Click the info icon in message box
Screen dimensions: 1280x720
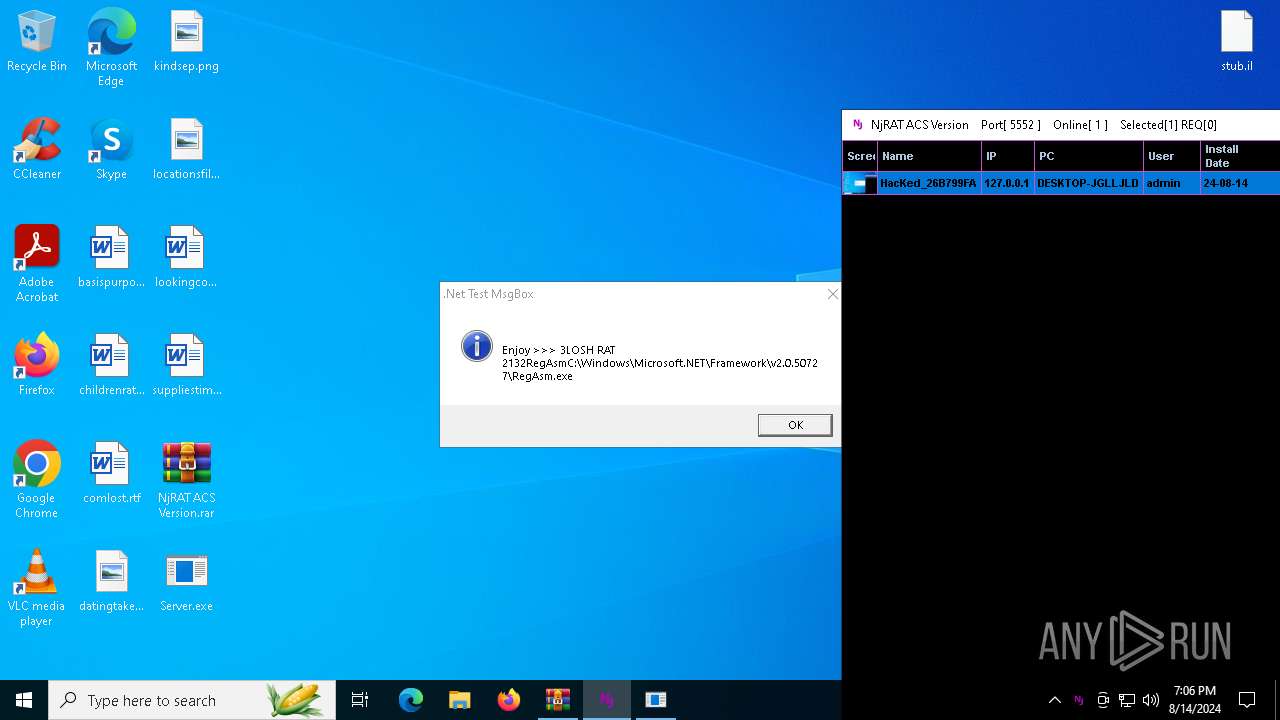476,346
